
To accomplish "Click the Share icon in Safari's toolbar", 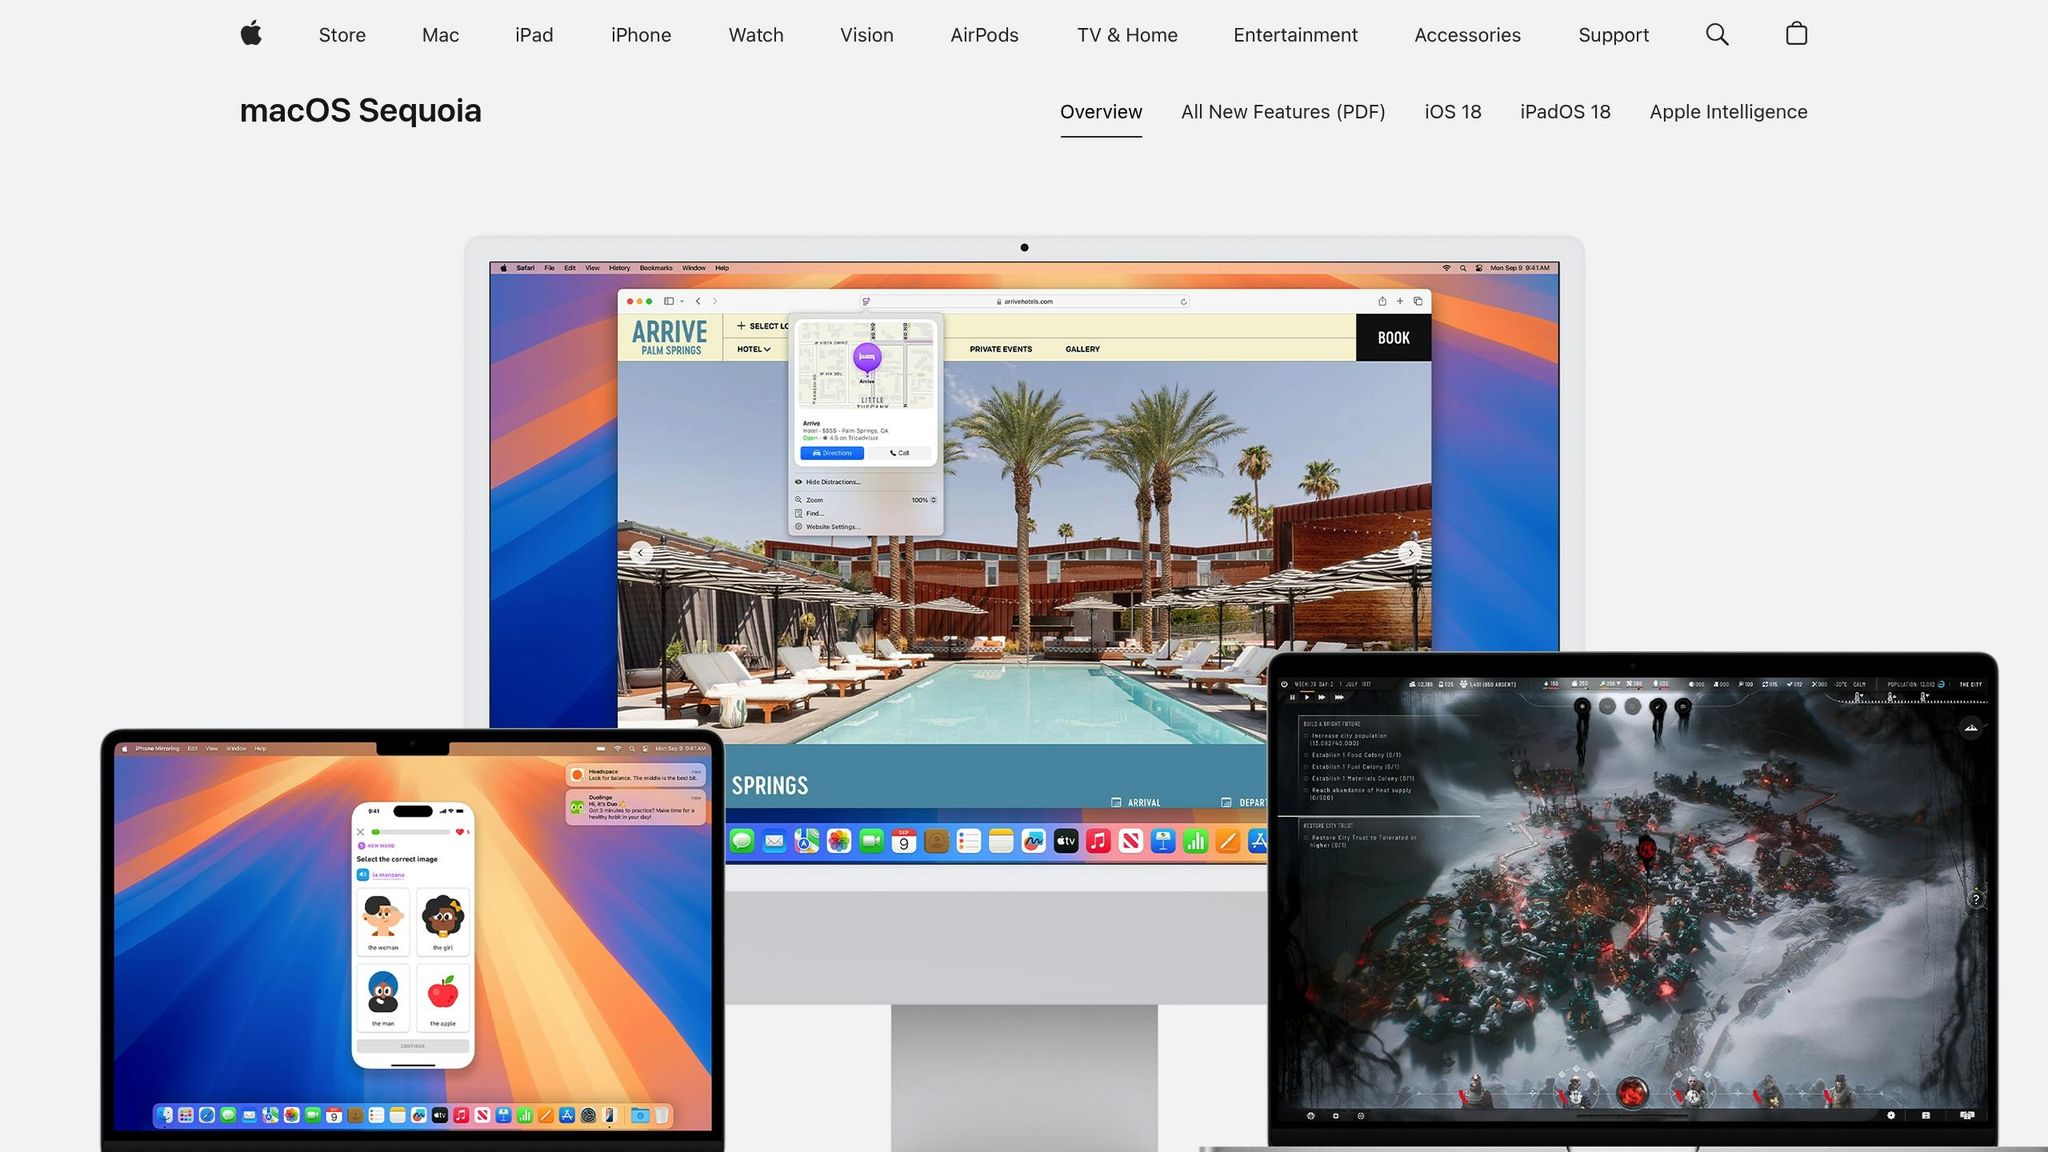I will (1382, 301).
